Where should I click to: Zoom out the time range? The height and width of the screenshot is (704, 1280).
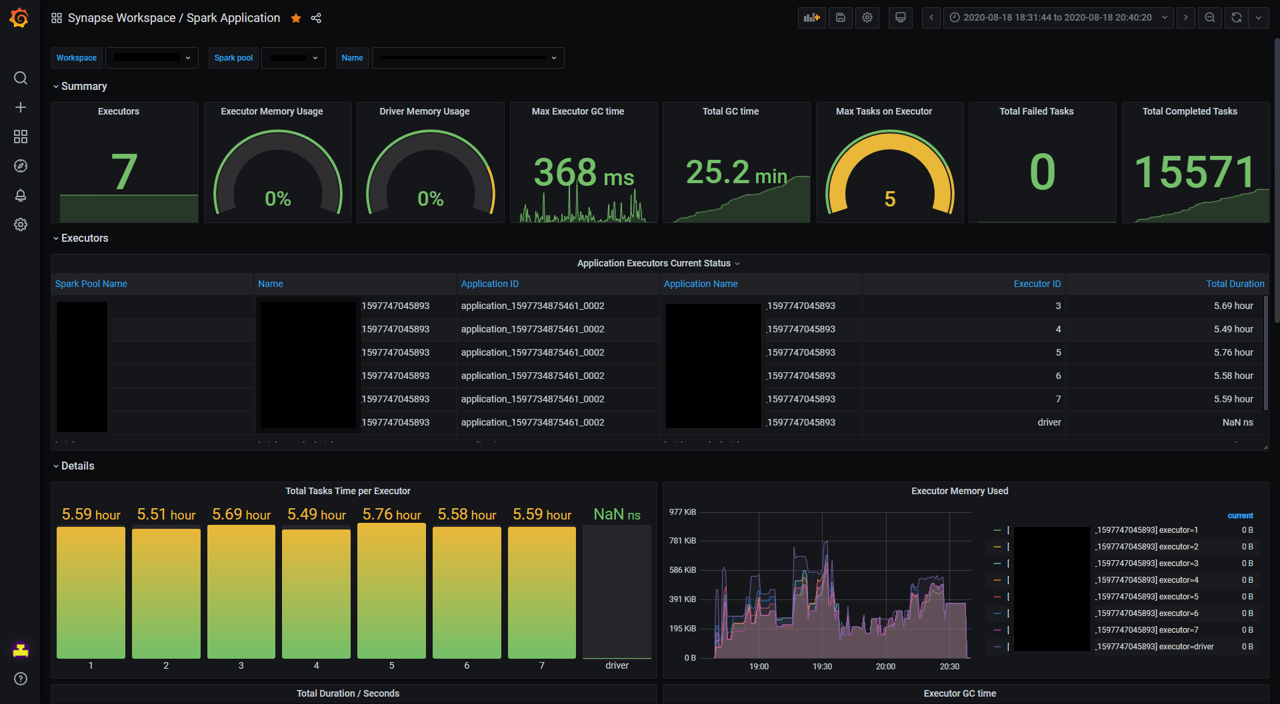pyautogui.click(x=1210, y=18)
